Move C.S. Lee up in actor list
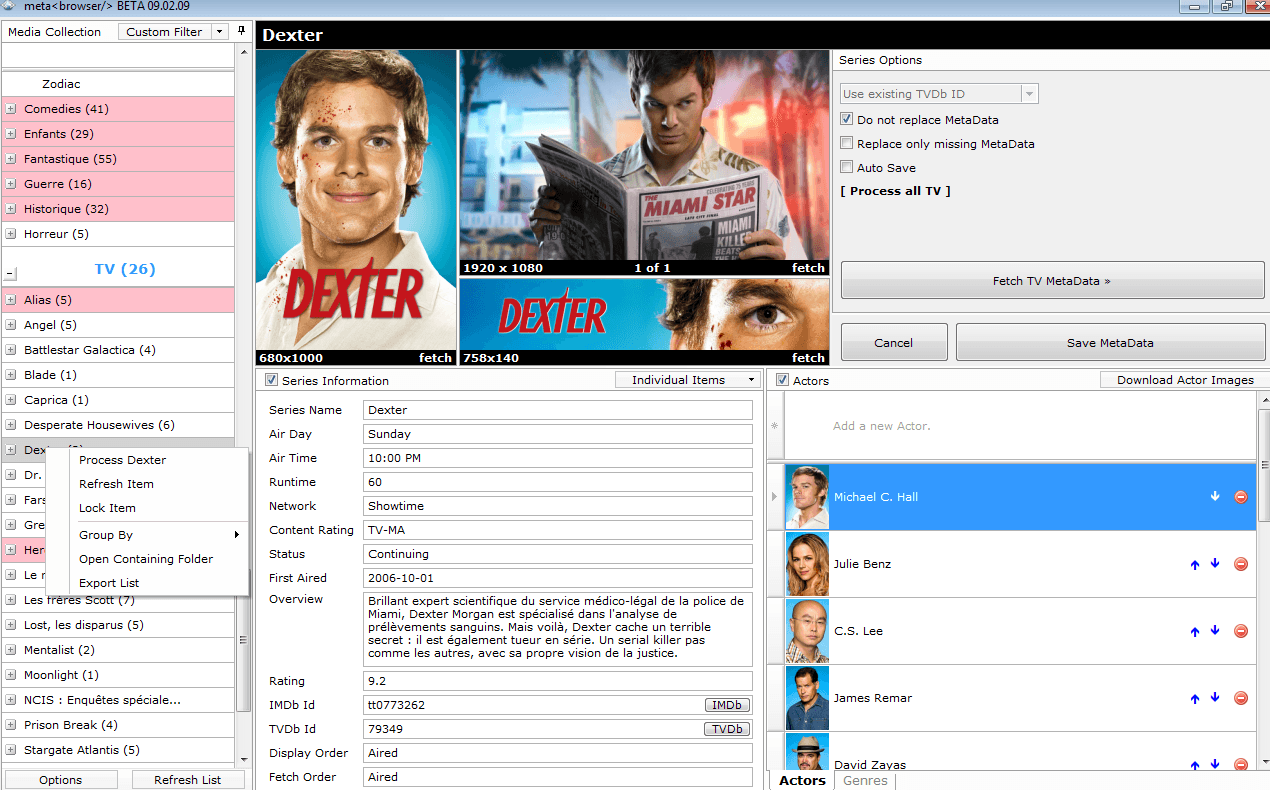The height and width of the screenshot is (790, 1270). tap(1194, 631)
